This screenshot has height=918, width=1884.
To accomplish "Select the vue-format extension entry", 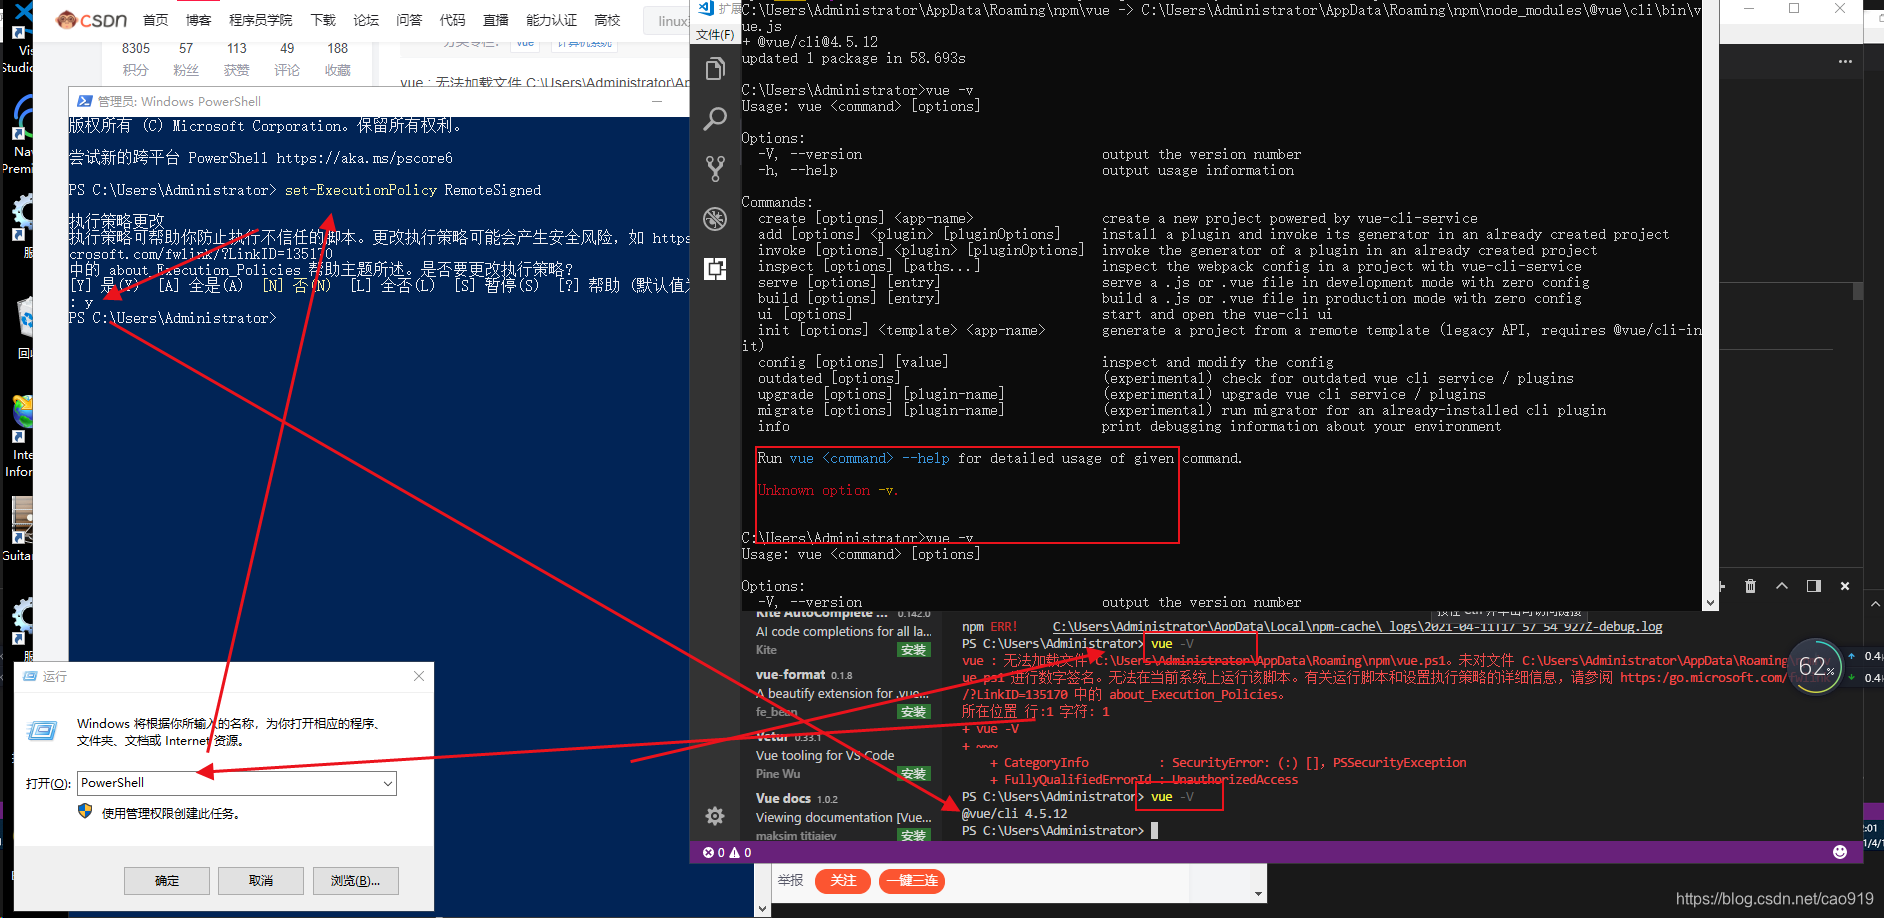I will [x=843, y=693].
